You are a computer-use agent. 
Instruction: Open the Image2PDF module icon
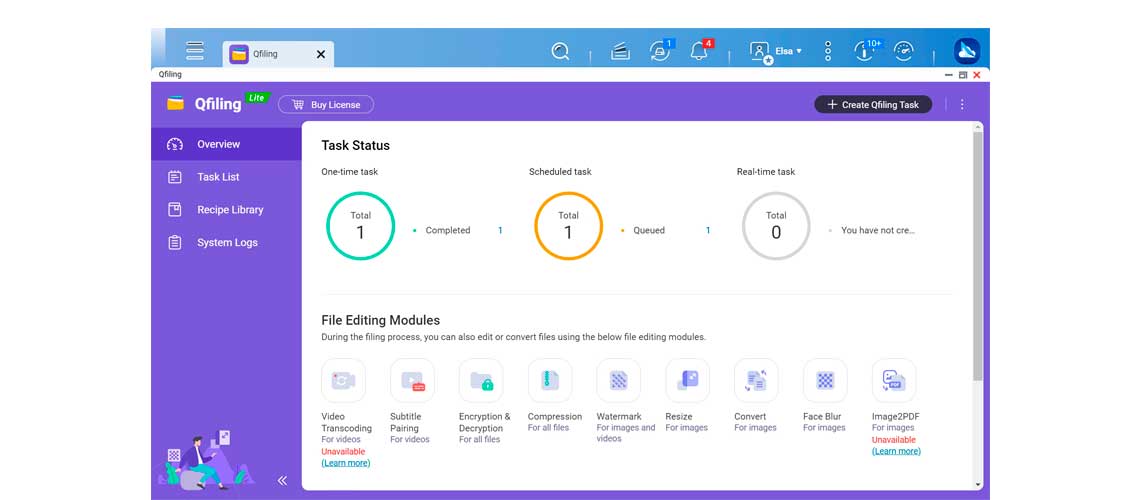click(893, 381)
